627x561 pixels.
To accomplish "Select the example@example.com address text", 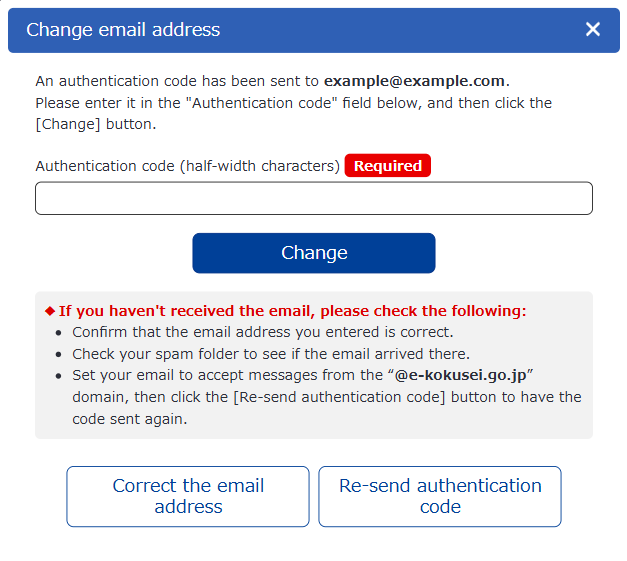I will [415, 81].
